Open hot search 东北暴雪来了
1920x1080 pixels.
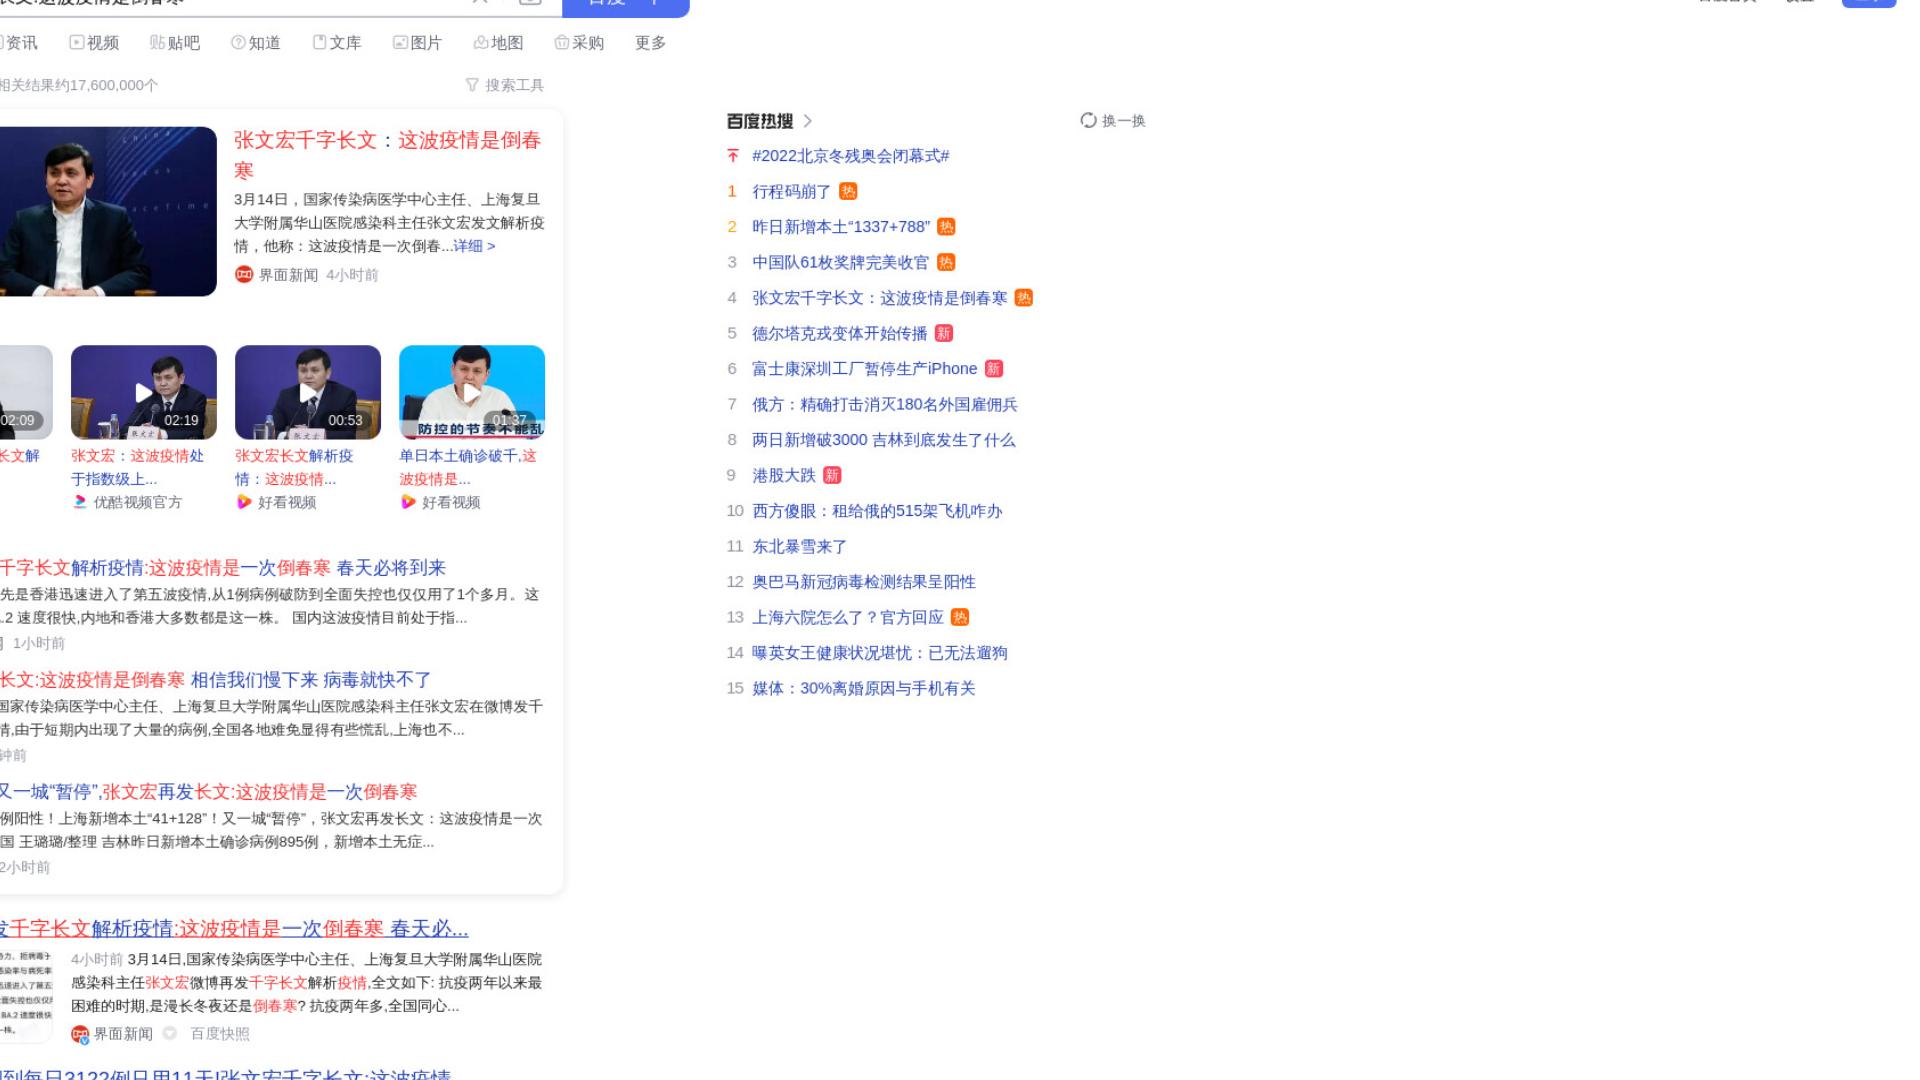[x=800, y=547]
